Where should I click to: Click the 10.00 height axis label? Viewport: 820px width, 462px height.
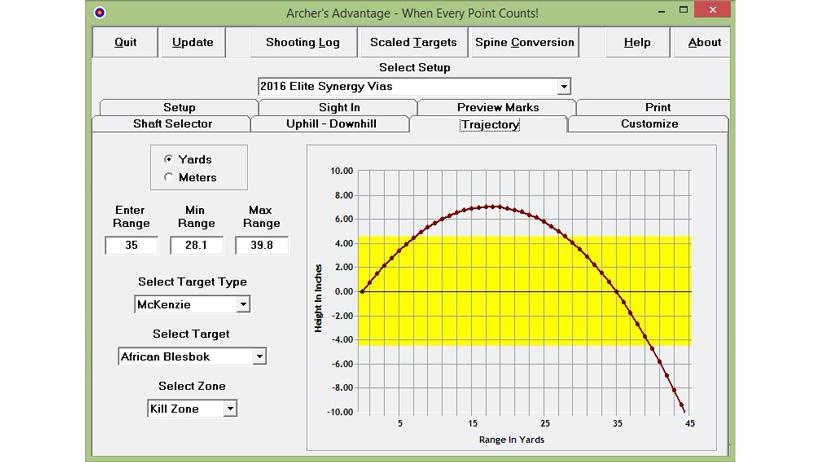[x=341, y=171]
